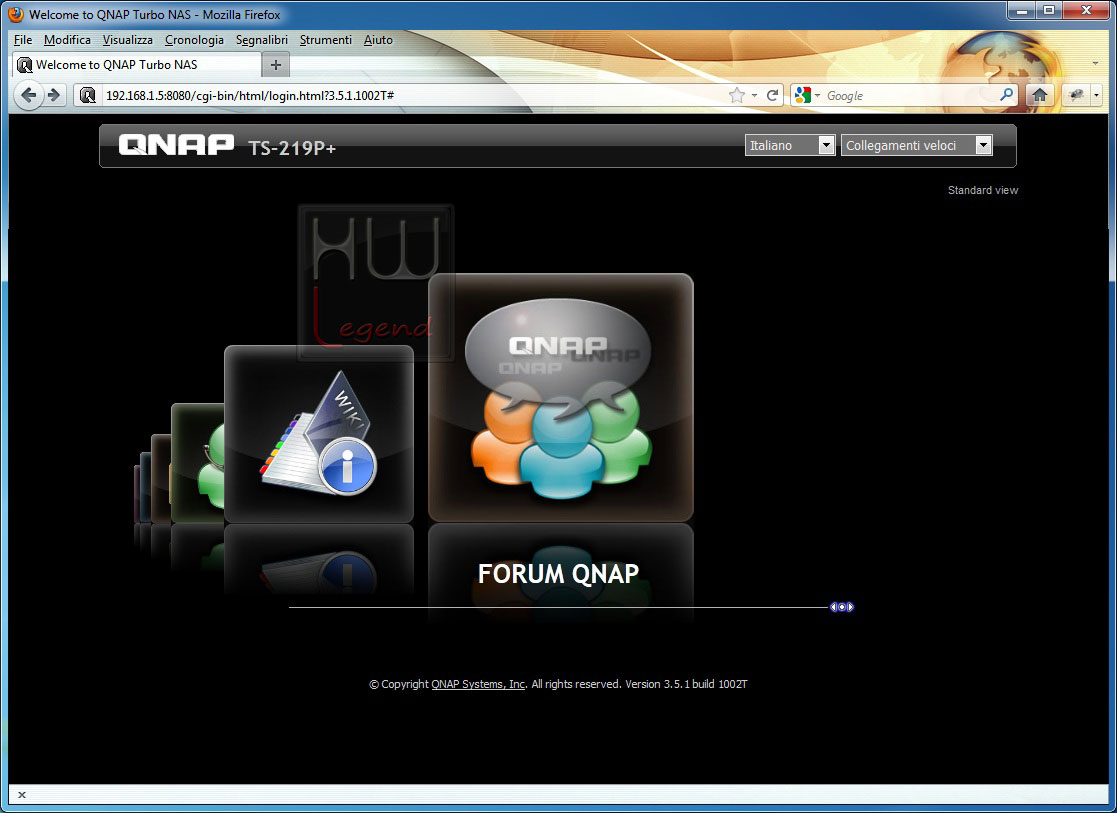Reload the current page
The height and width of the screenshot is (813, 1117).
772,95
